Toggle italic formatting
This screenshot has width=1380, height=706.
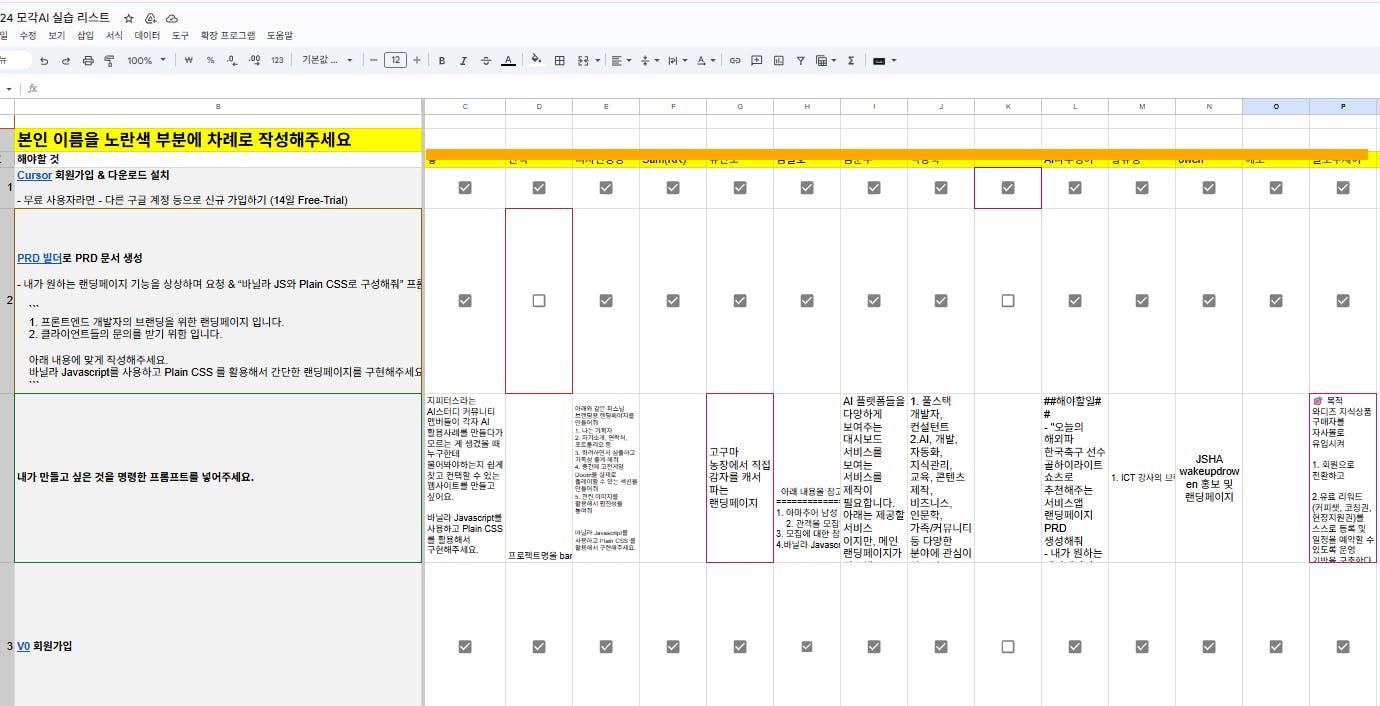464,61
